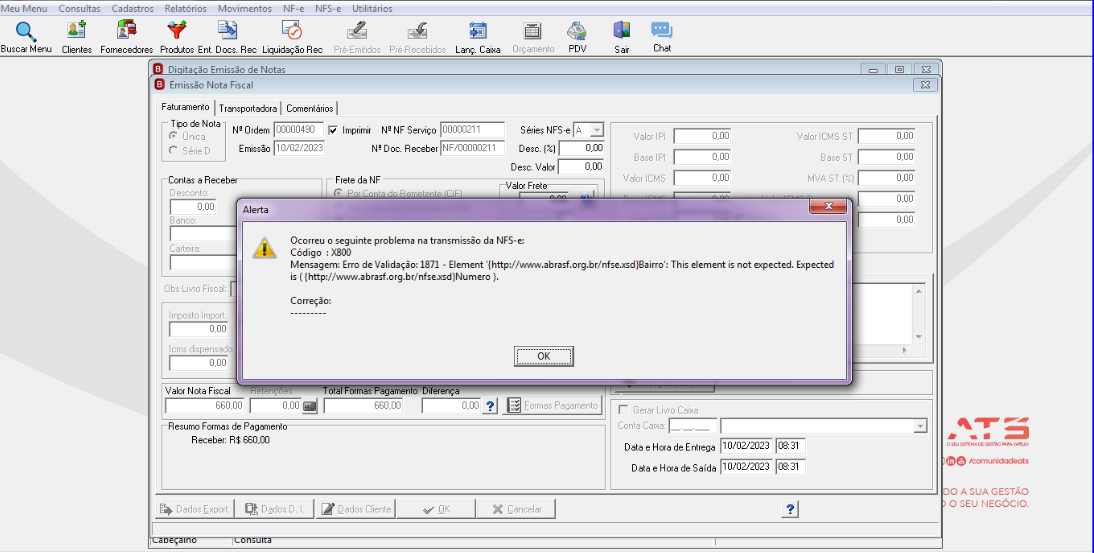Open Ent. Docs. Rec toolbar icon
The width and height of the screenshot is (1094, 553).
(x=227, y=38)
